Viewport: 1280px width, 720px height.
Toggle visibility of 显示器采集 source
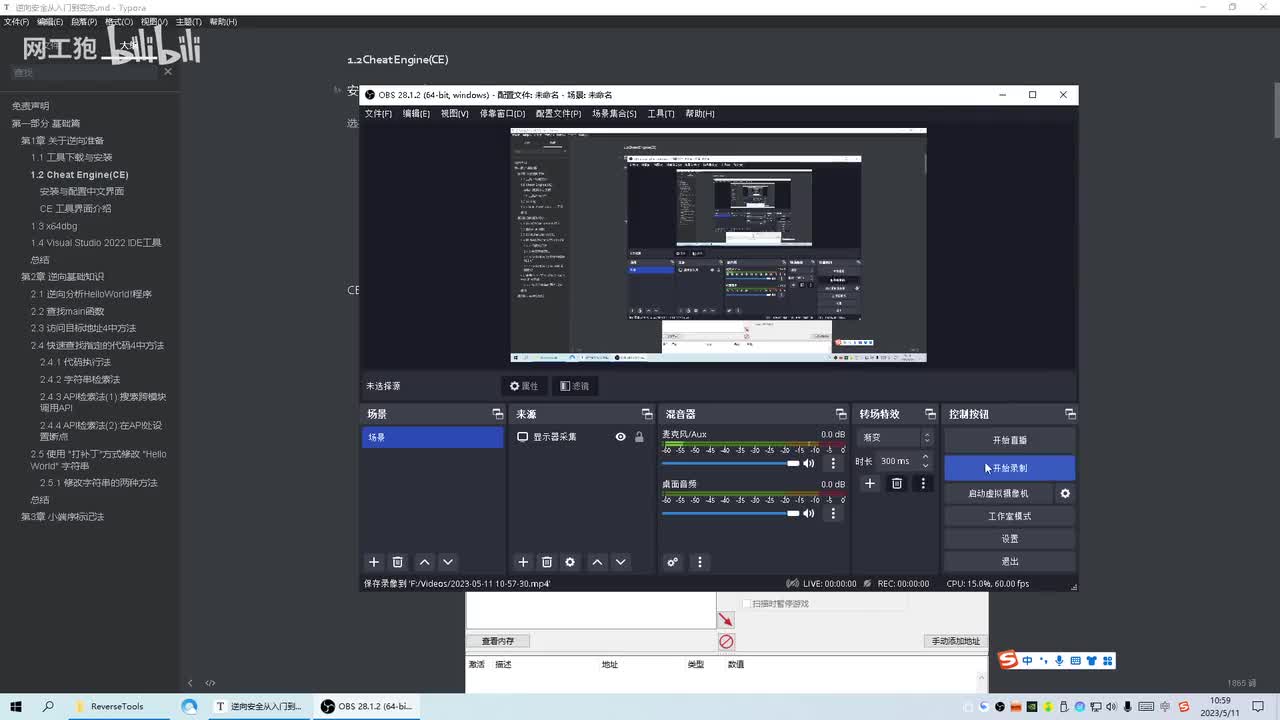coord(620,437)
